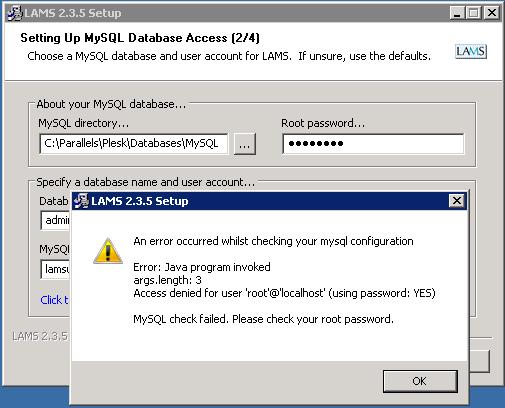505x408 pixels.
Task: Focus the MySQL directory path field
Action: click(x=134, y=144)
